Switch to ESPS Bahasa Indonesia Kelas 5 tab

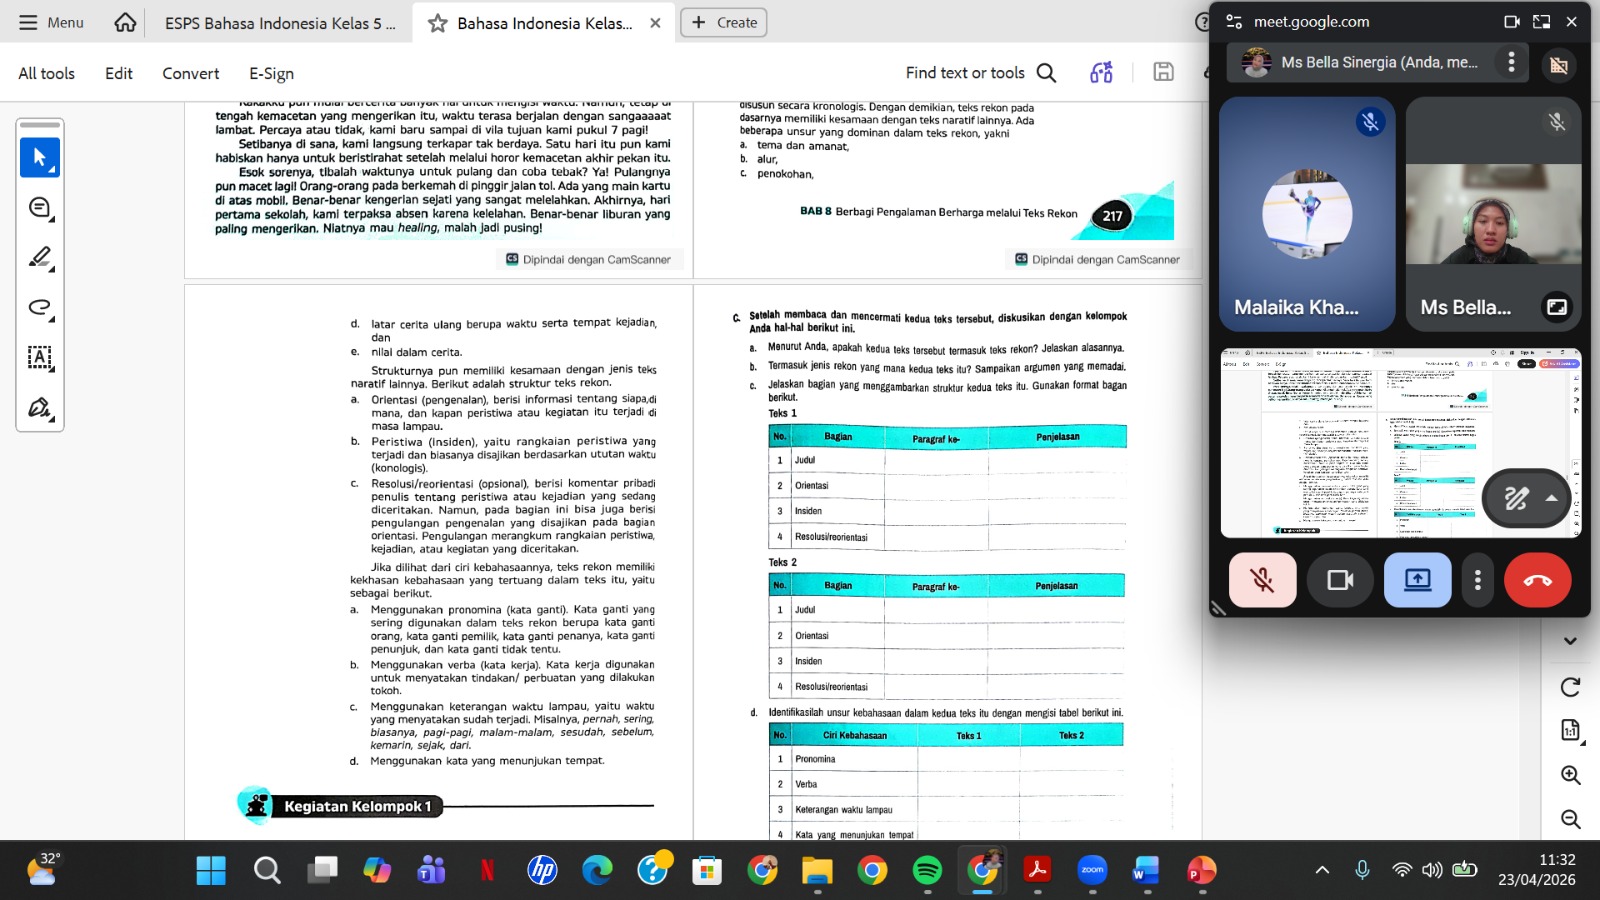(280, 23)
